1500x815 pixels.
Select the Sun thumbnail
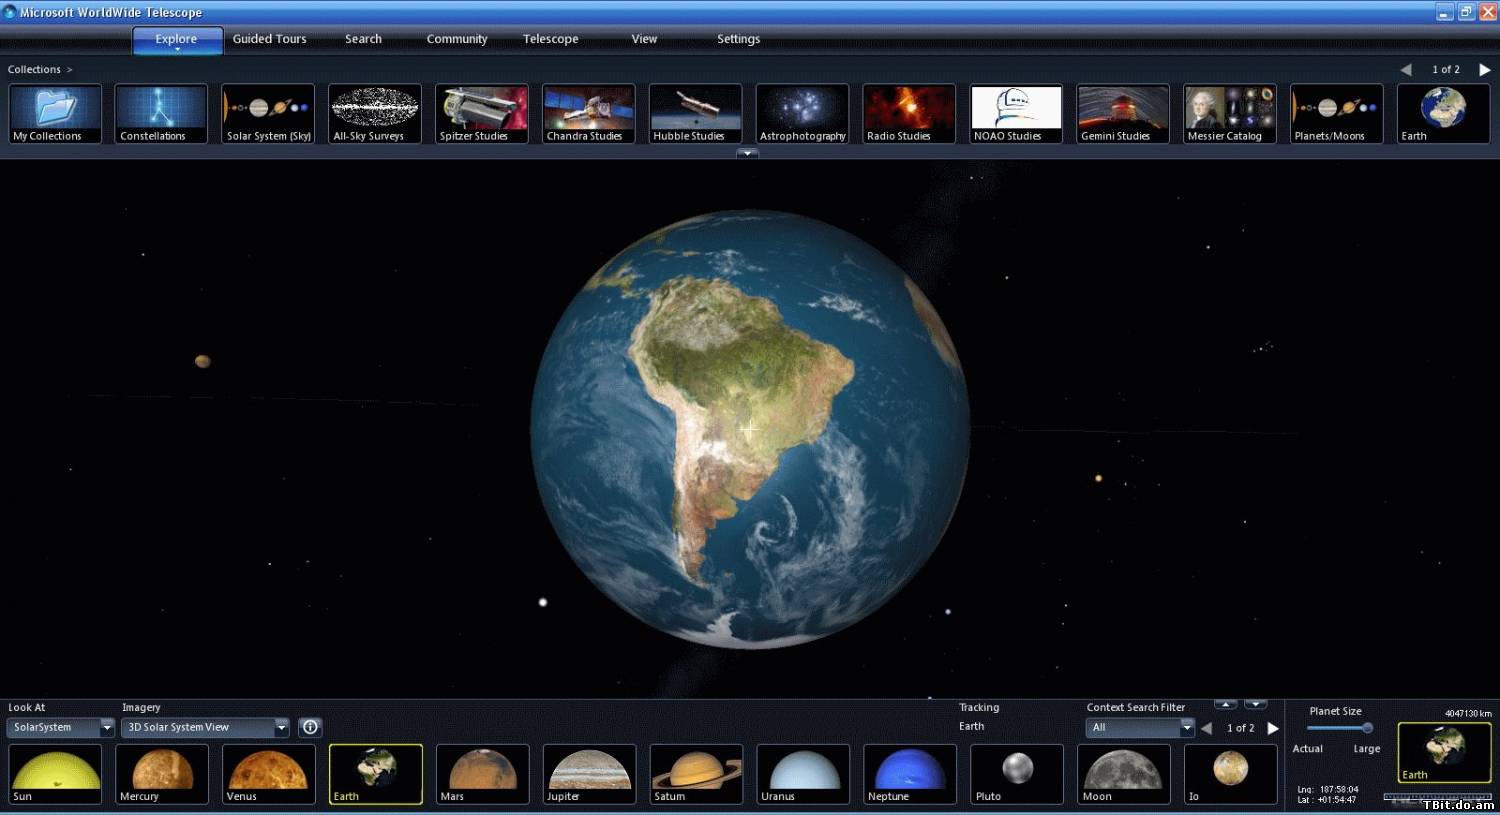55,774
